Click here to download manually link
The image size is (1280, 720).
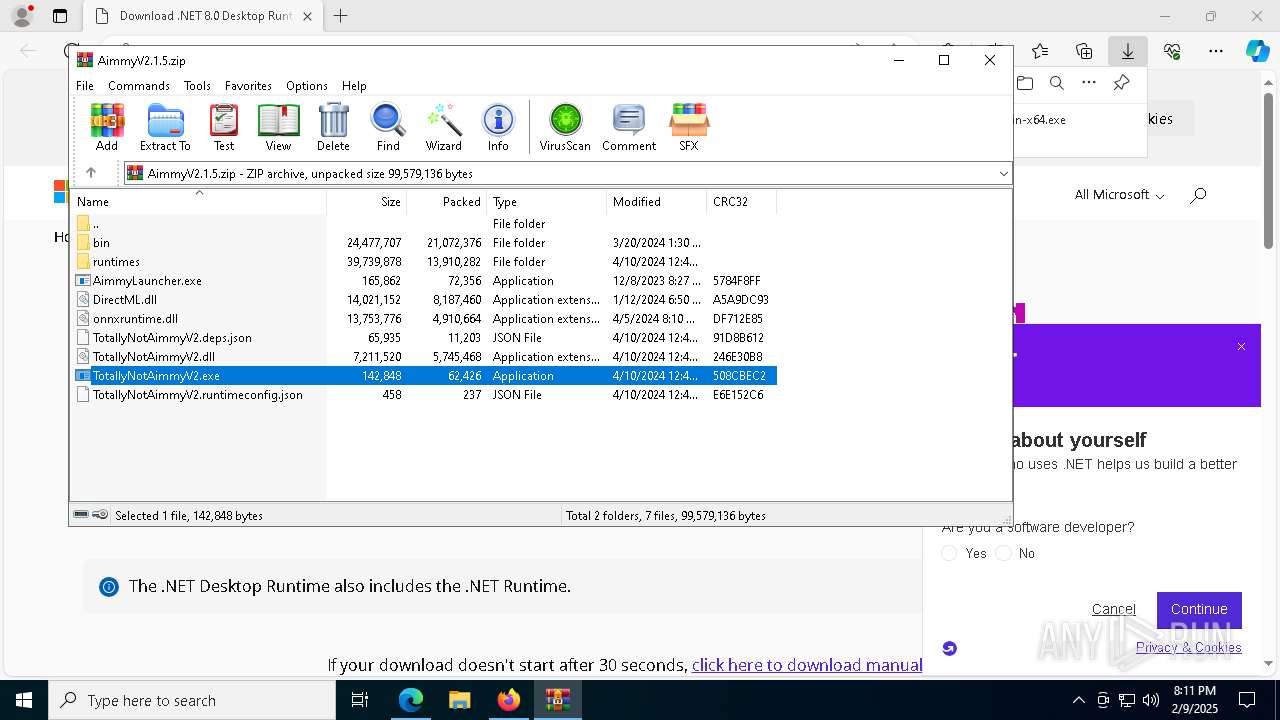(806, 665)
